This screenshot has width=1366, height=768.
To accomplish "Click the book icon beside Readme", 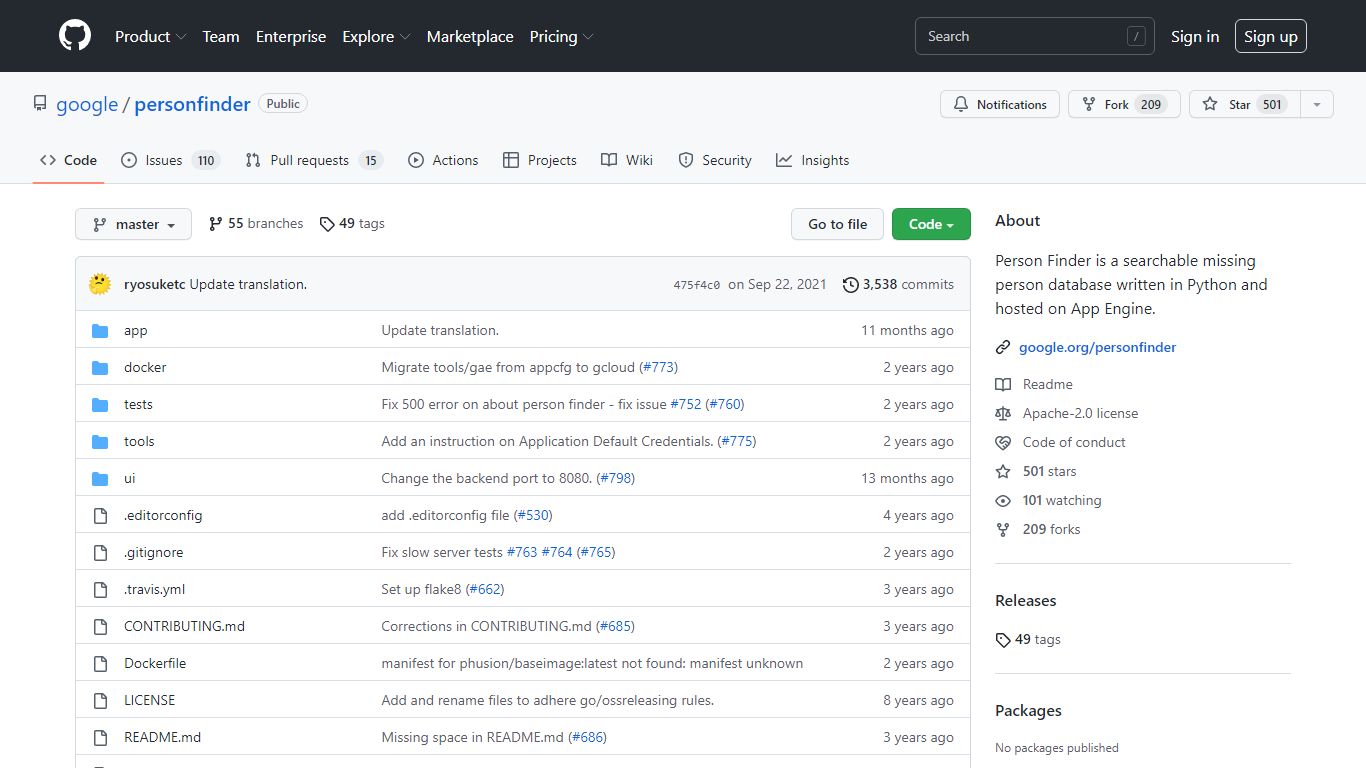I will [x=1003, y=384].
